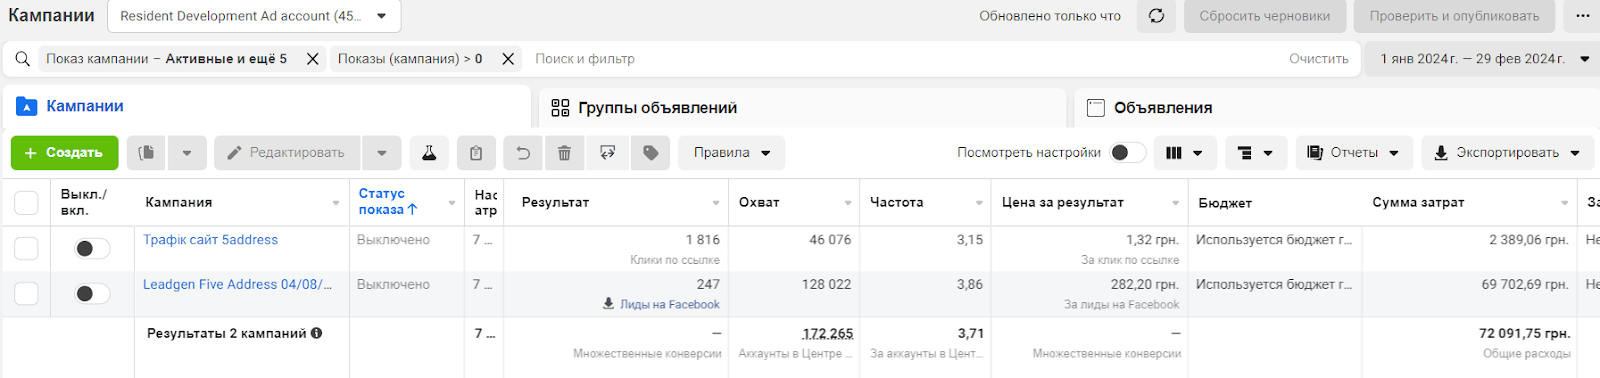1600x378 pixels.
Task: Open the 'Сумма затрат' column header menu arrow
Action: click(1565, 203)
